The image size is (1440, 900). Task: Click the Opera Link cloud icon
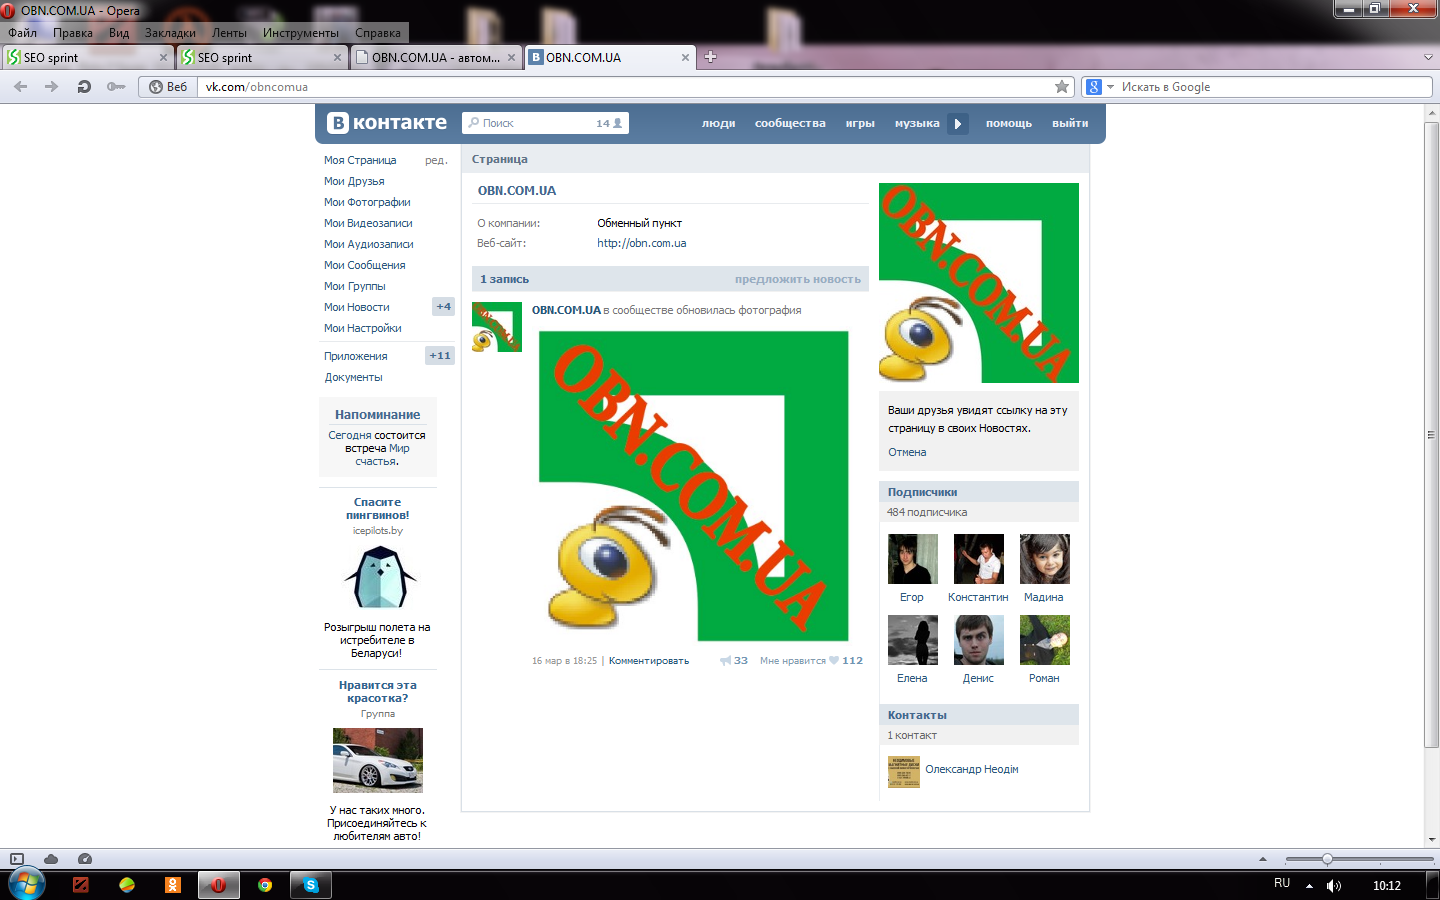pyautogui.click(x=51, y=859)
